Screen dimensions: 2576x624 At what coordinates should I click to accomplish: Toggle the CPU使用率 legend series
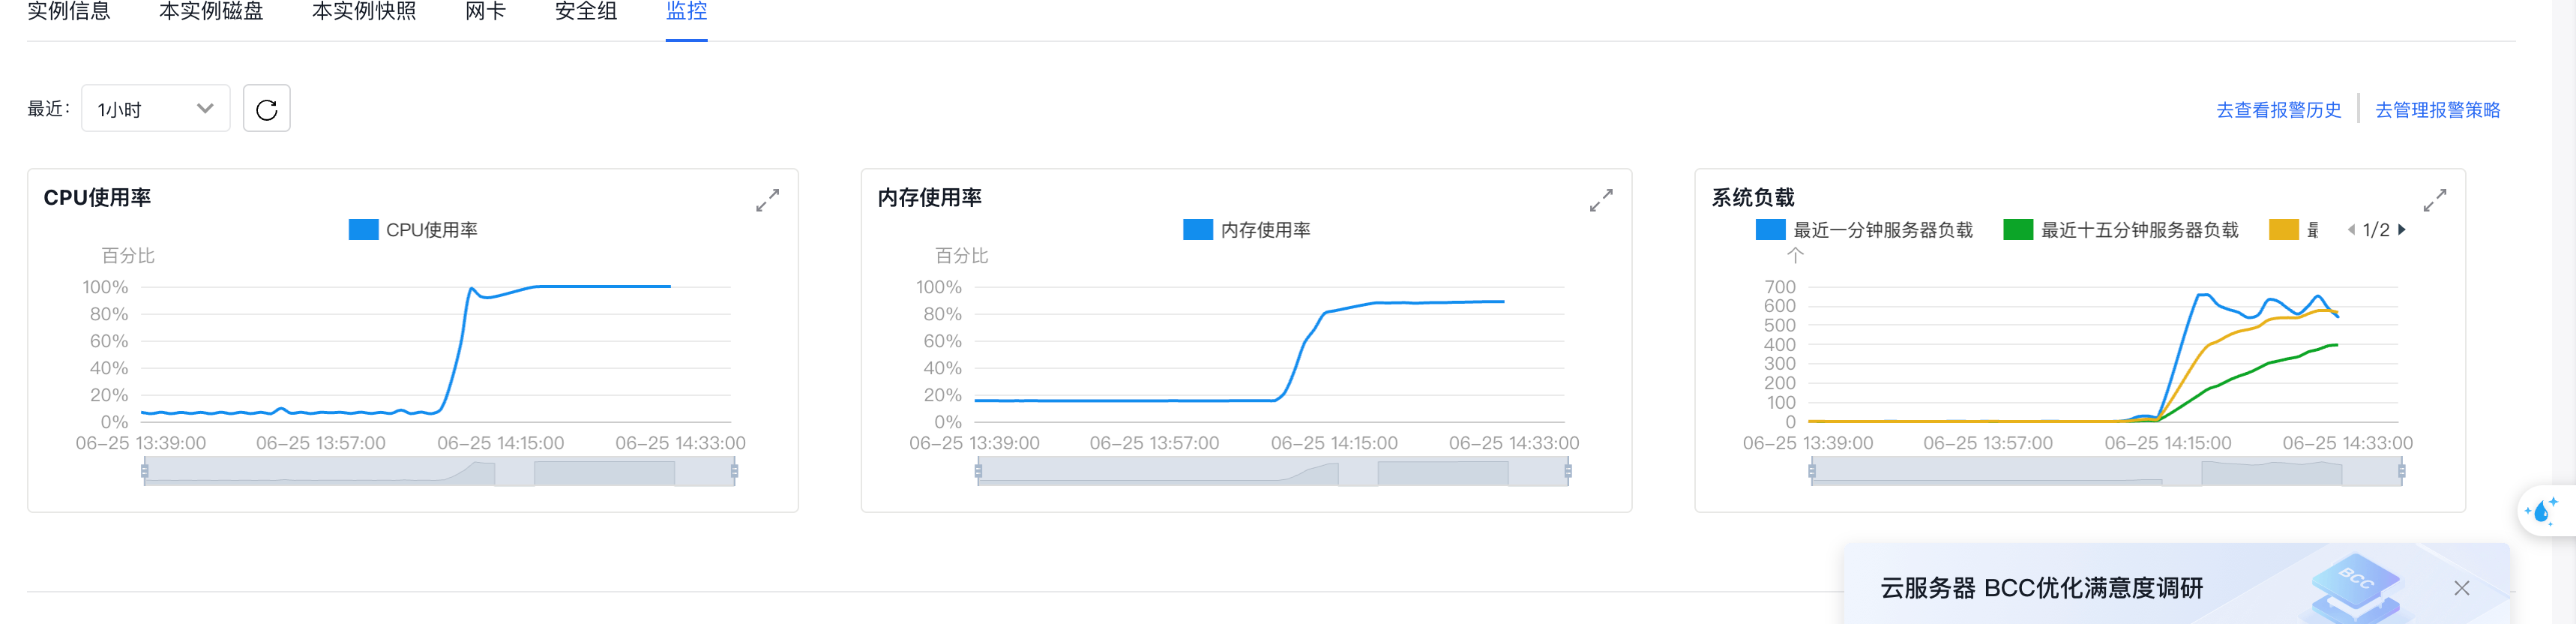[x=412, y=230]
